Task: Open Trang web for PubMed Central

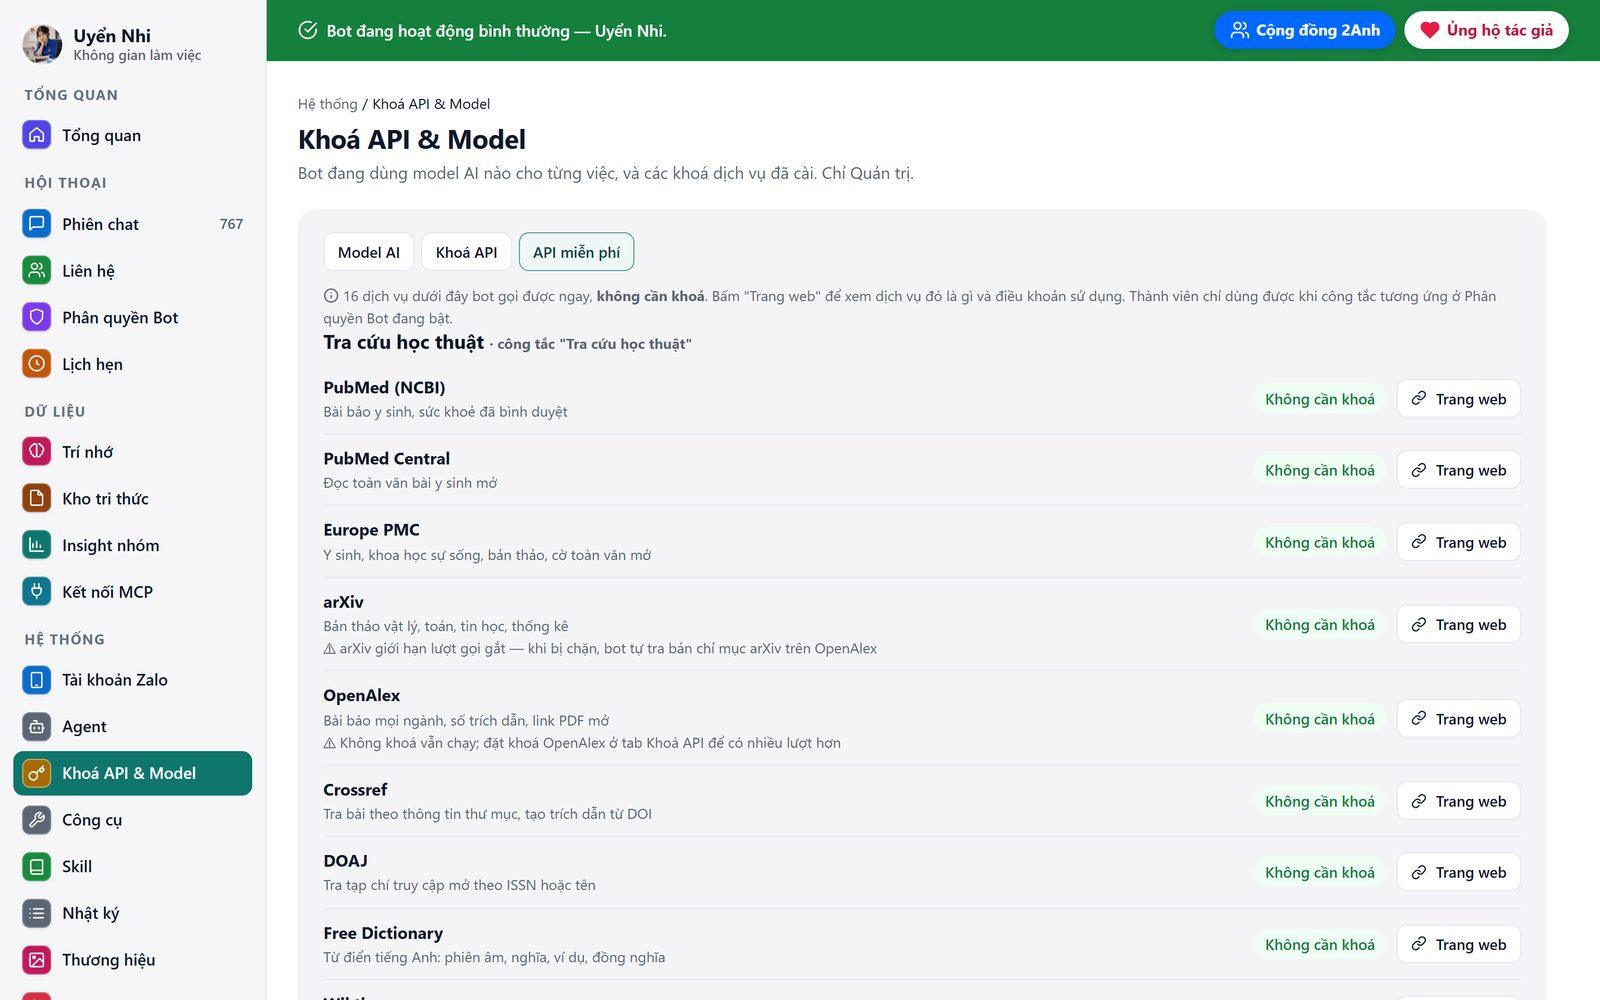Action: tap(1458, 470)
